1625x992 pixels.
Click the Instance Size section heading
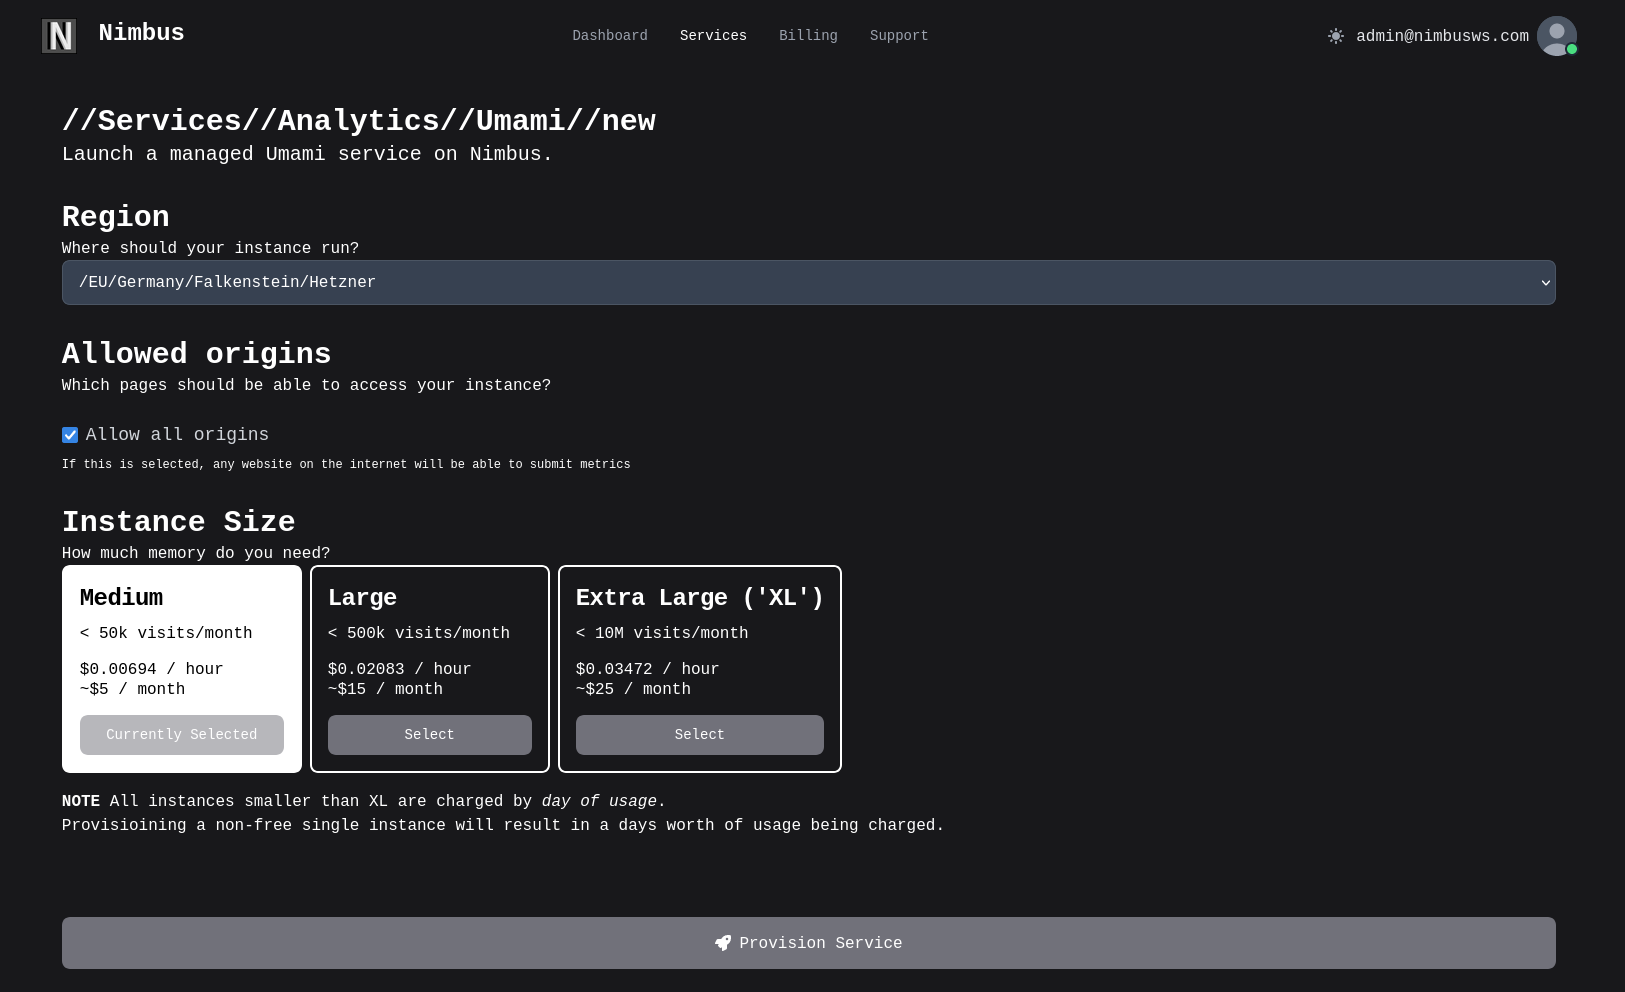click(179, 522)
